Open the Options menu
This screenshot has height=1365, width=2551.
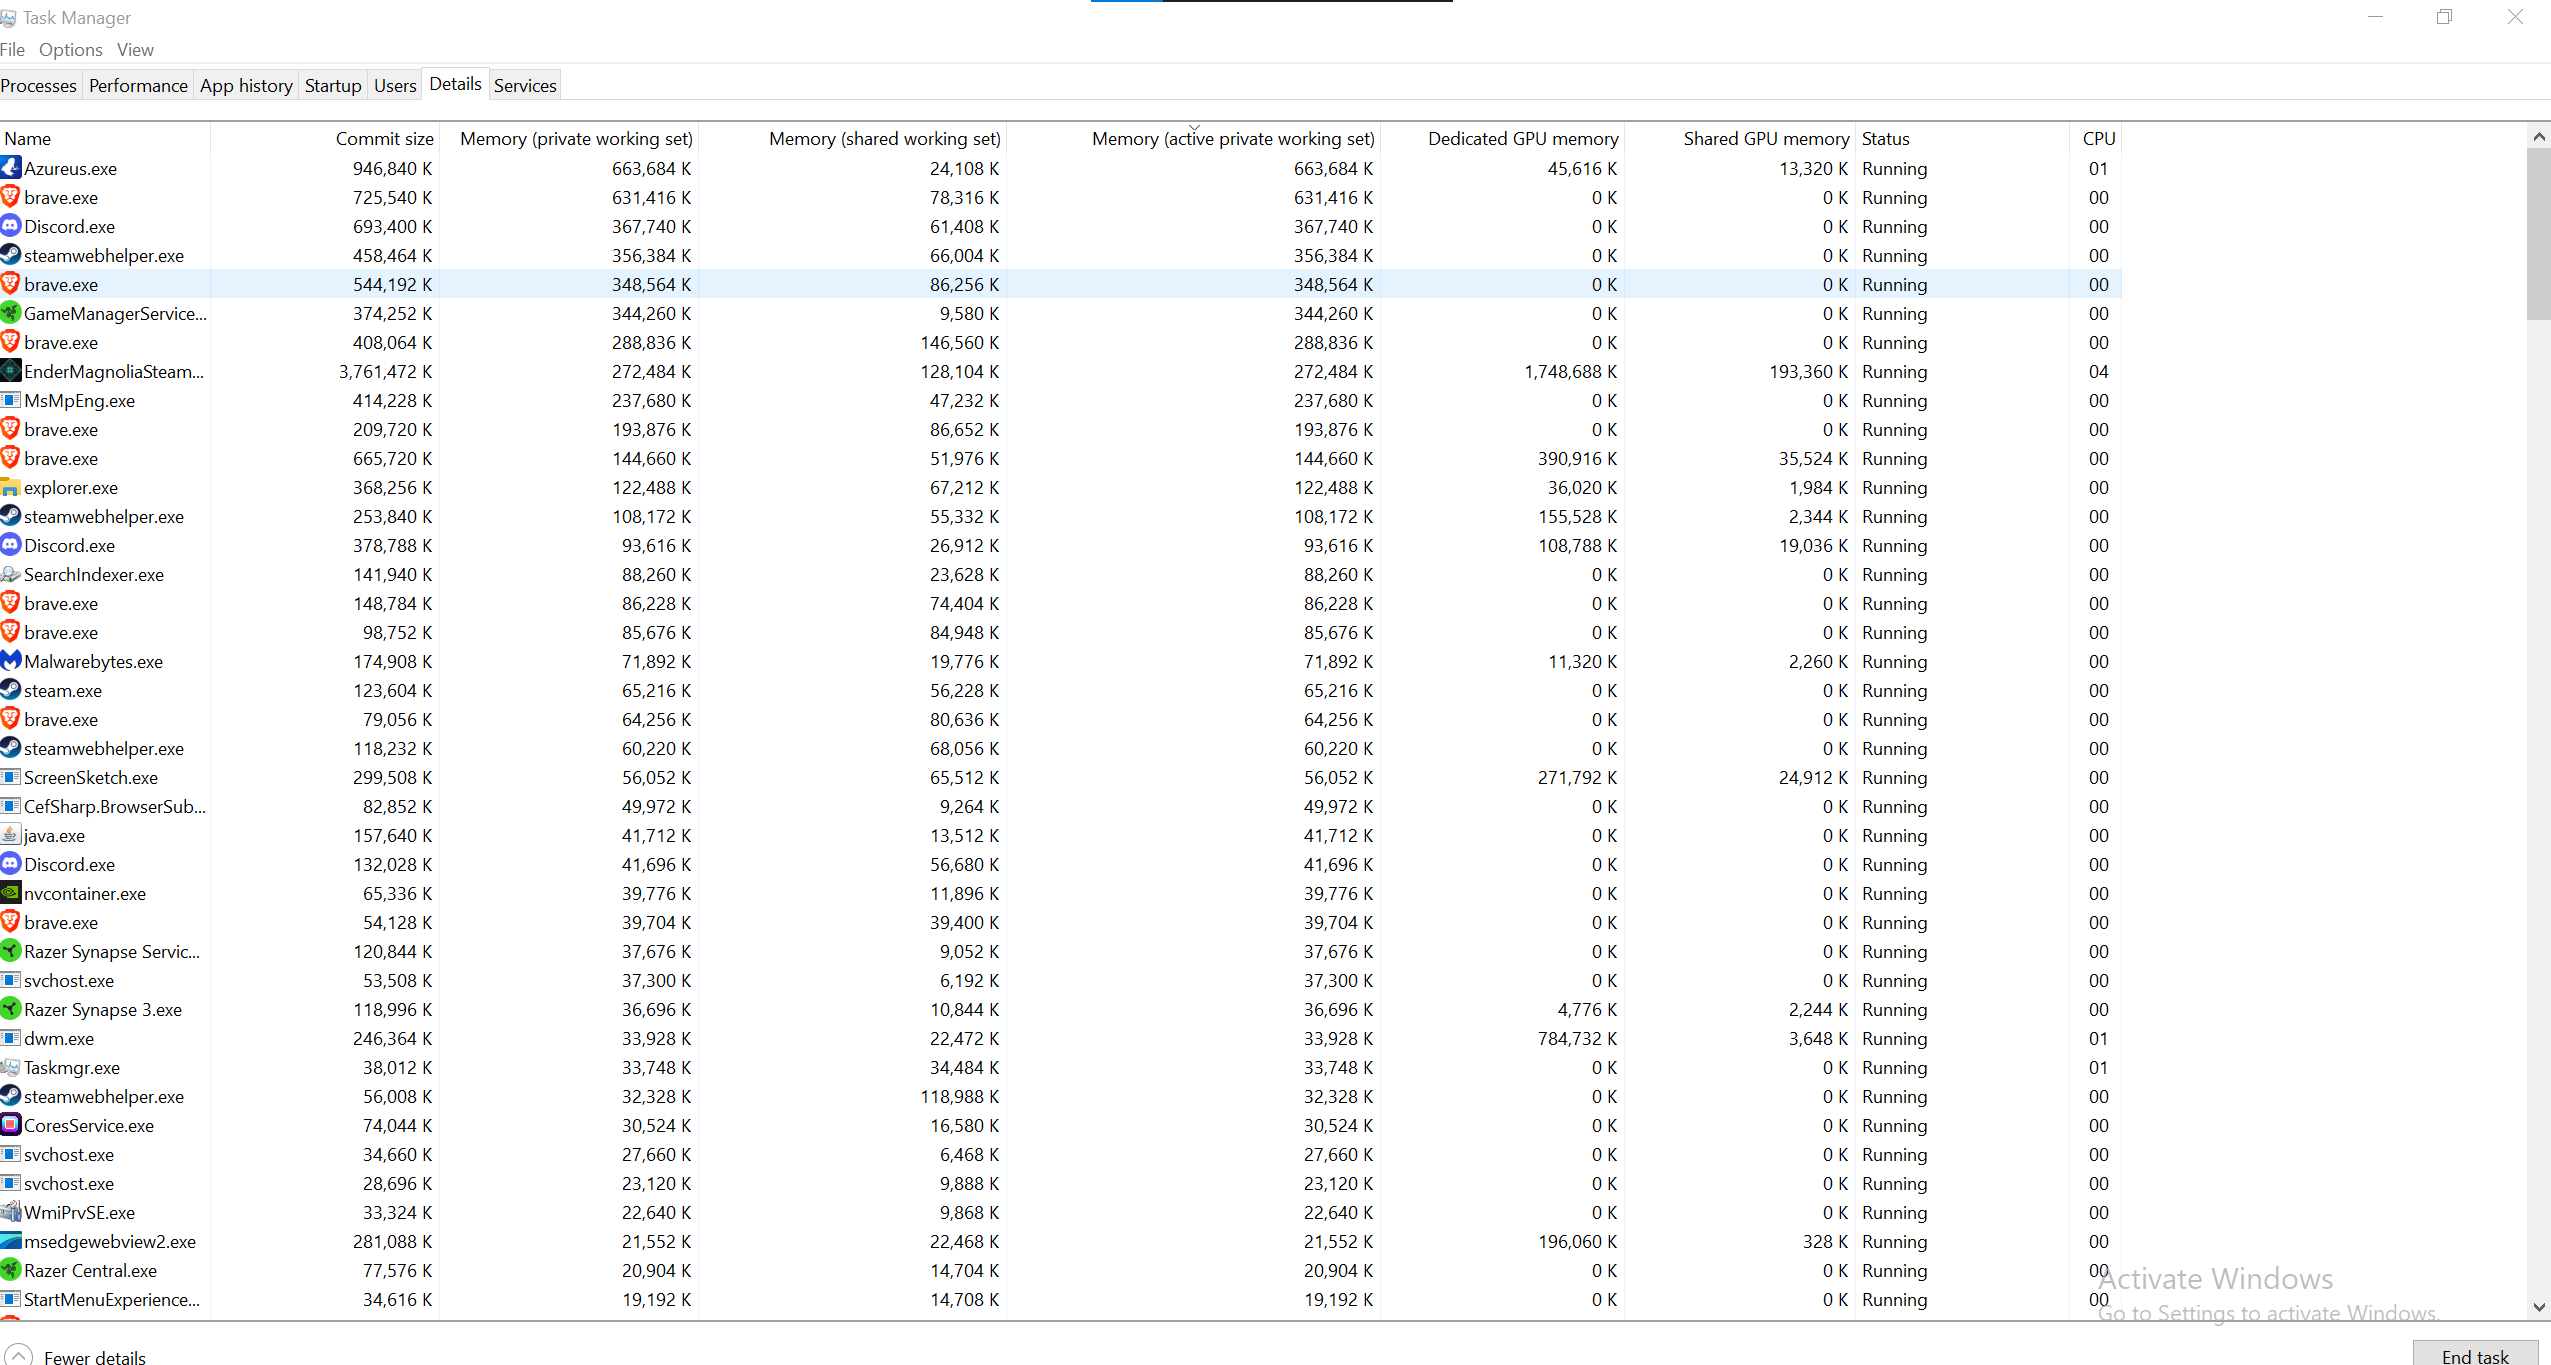(x=70, y=50)
